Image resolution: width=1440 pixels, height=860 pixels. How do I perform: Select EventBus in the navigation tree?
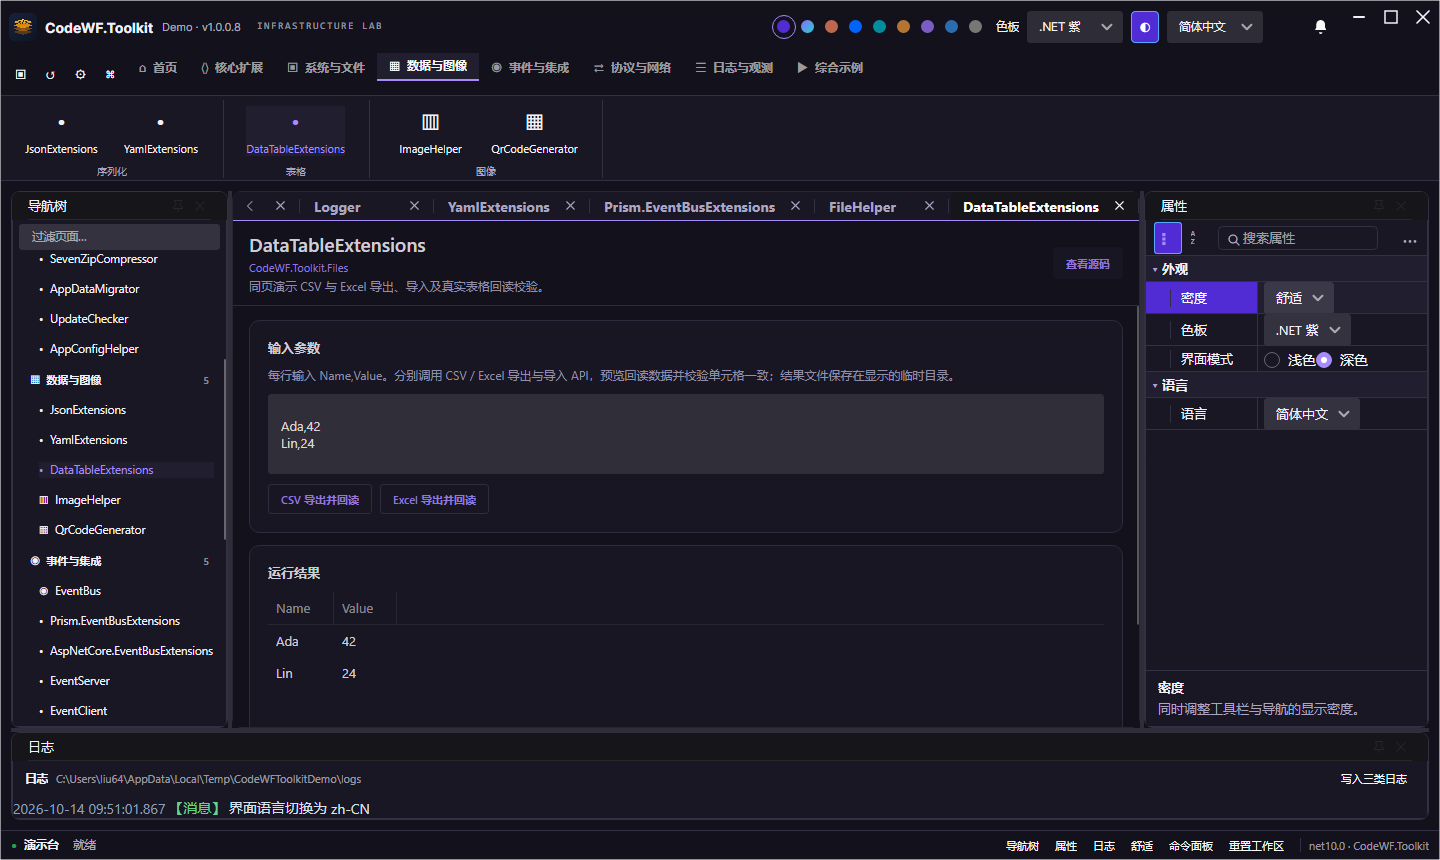tap(78, 591)
